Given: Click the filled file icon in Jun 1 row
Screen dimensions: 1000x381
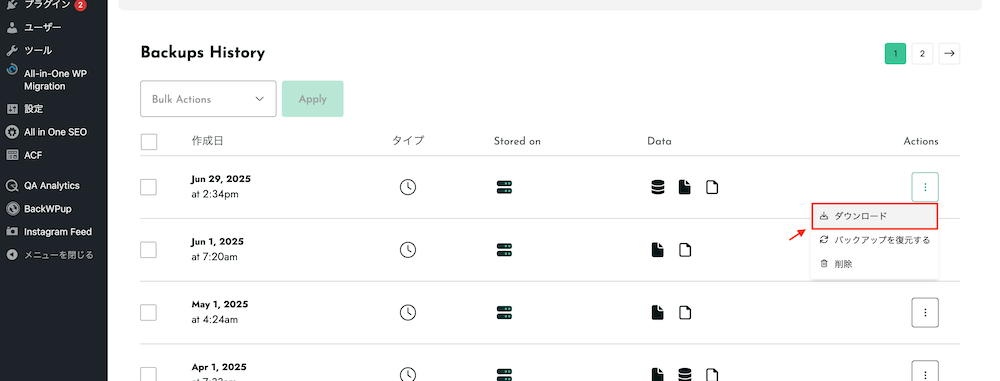Looking at the screenshot, I should pyautogui.click(x=658, y=250).
